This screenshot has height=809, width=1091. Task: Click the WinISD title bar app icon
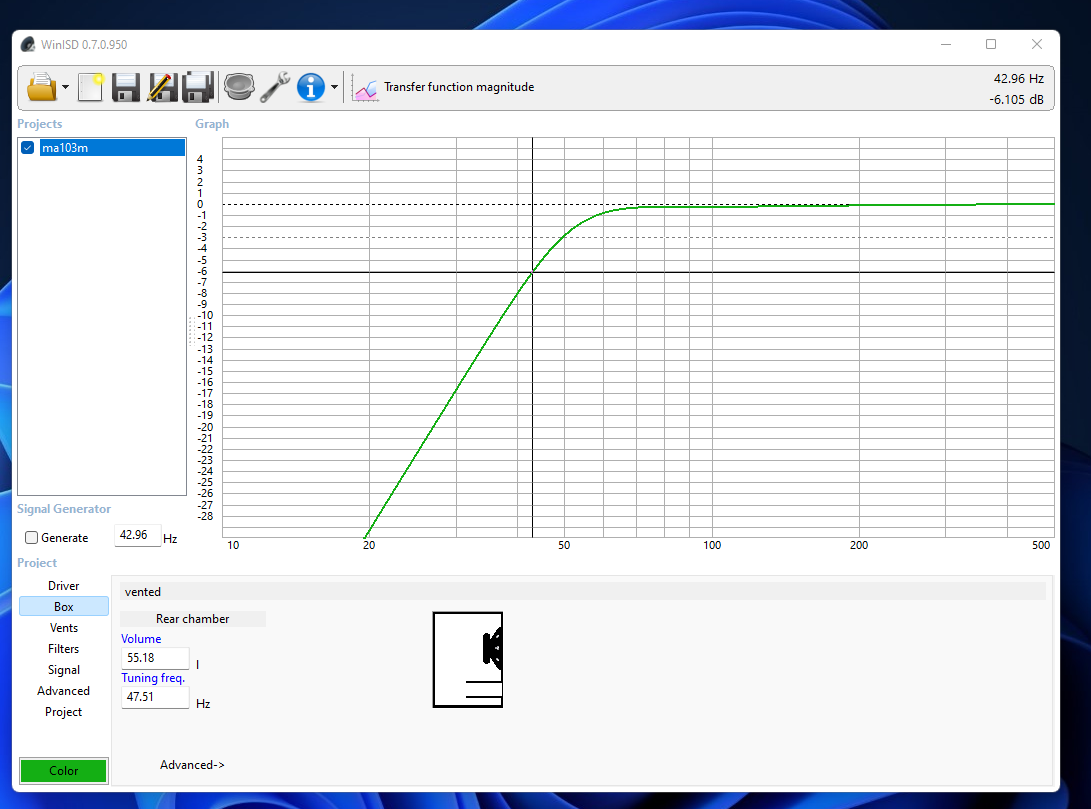[28, 45]
